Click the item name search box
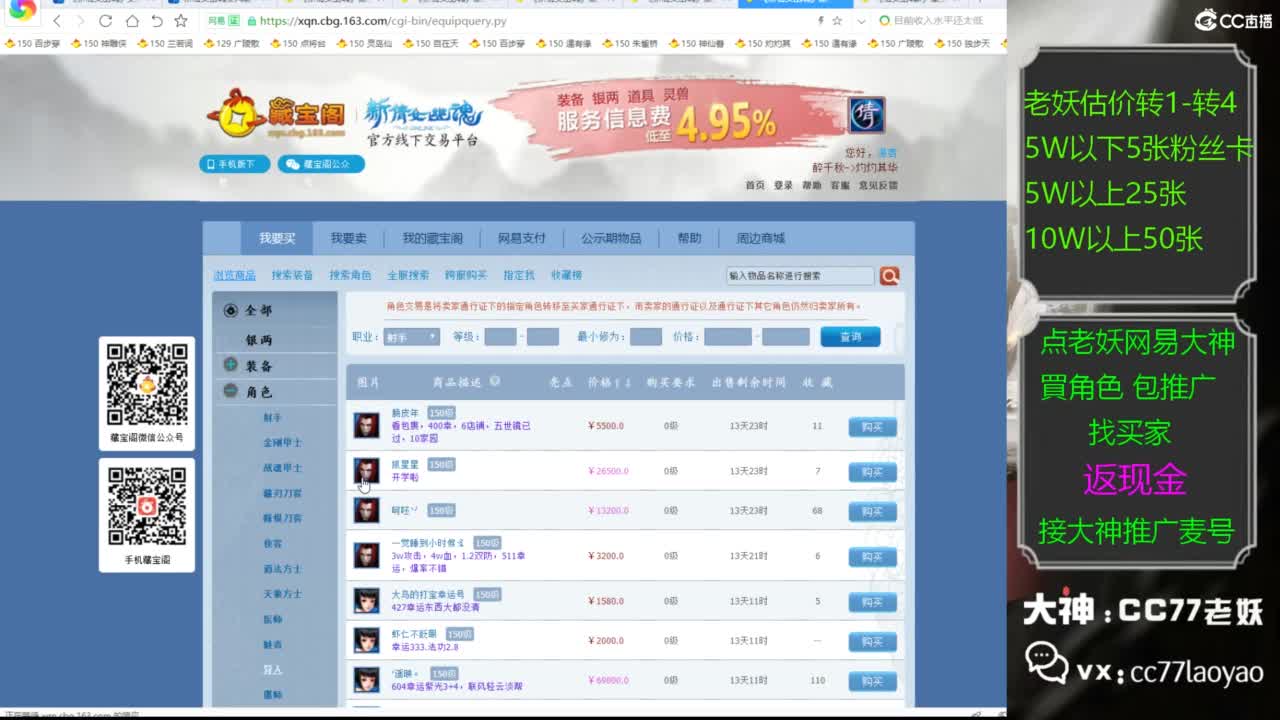Viewport: 1280px width, 720px height. click(800, 275)
